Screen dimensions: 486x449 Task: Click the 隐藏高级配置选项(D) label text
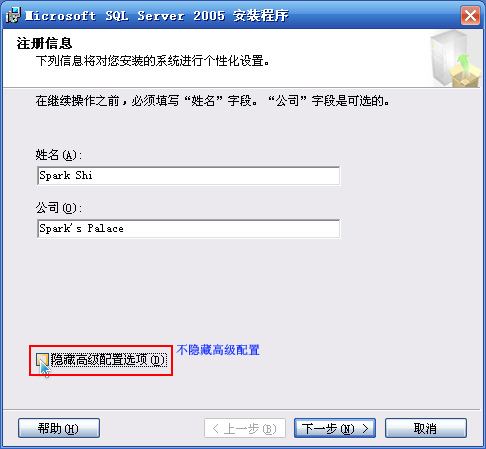pos(109,360)
